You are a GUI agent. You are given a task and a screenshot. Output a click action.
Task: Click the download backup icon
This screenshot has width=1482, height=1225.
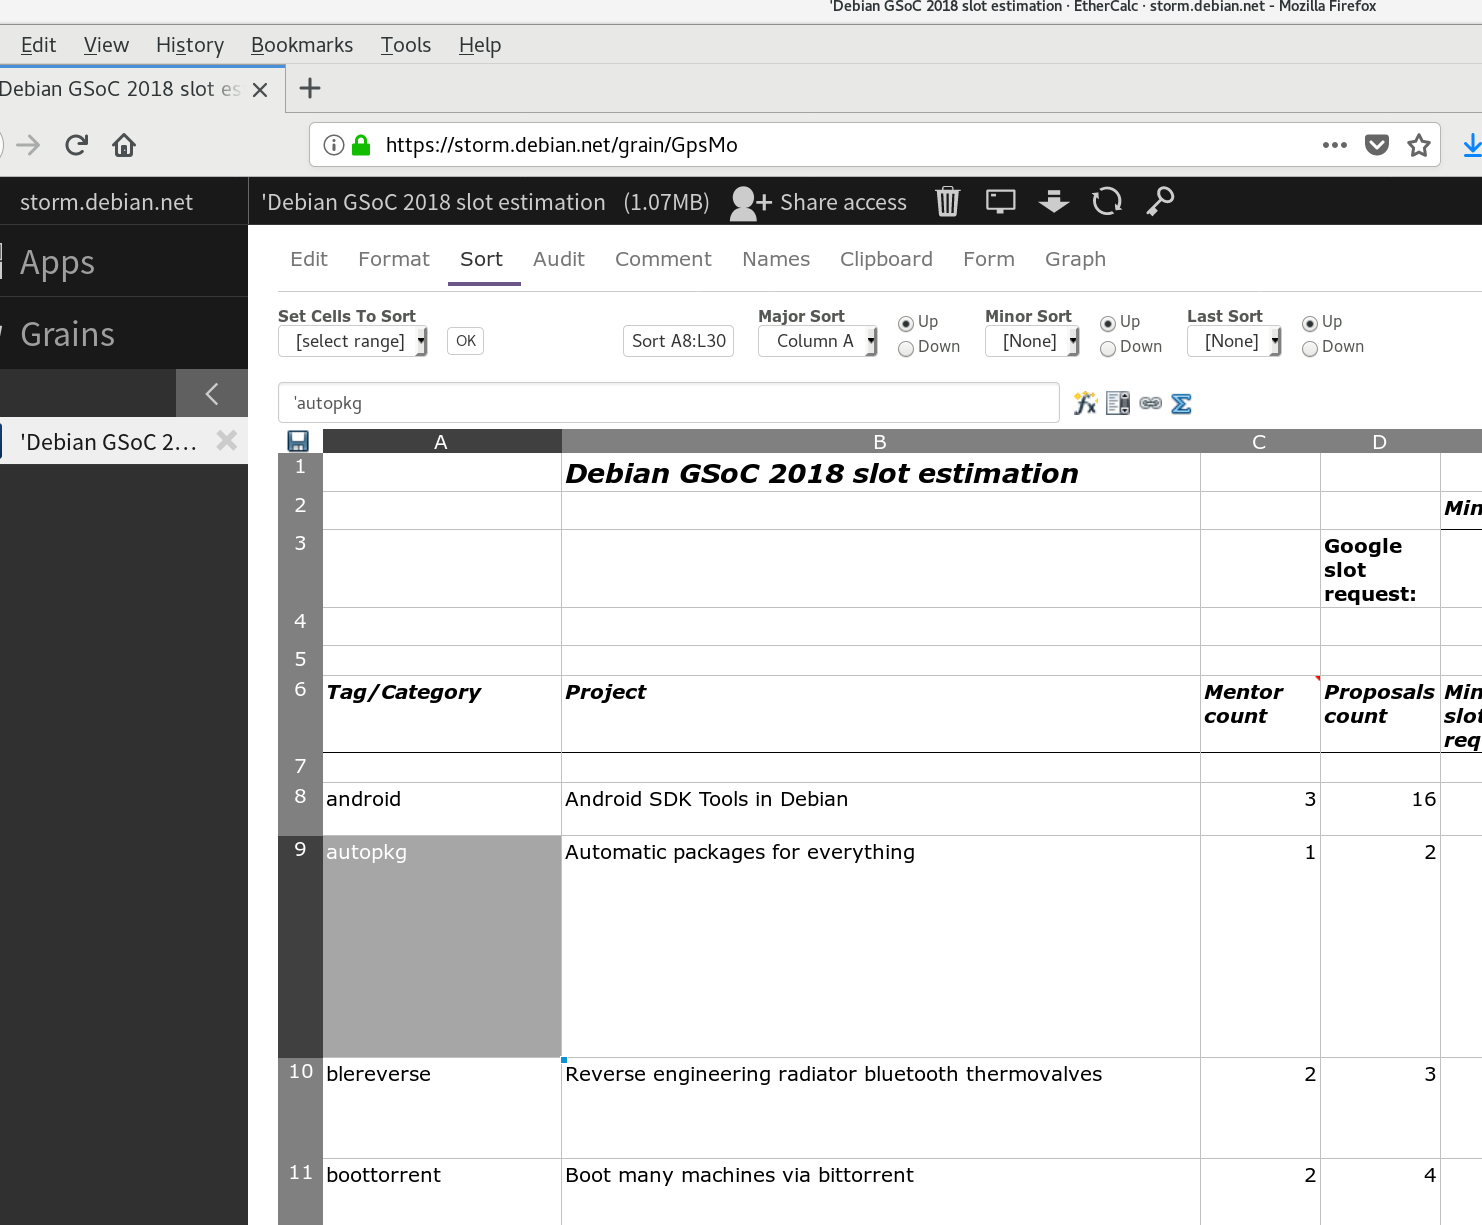[1054, 202]
